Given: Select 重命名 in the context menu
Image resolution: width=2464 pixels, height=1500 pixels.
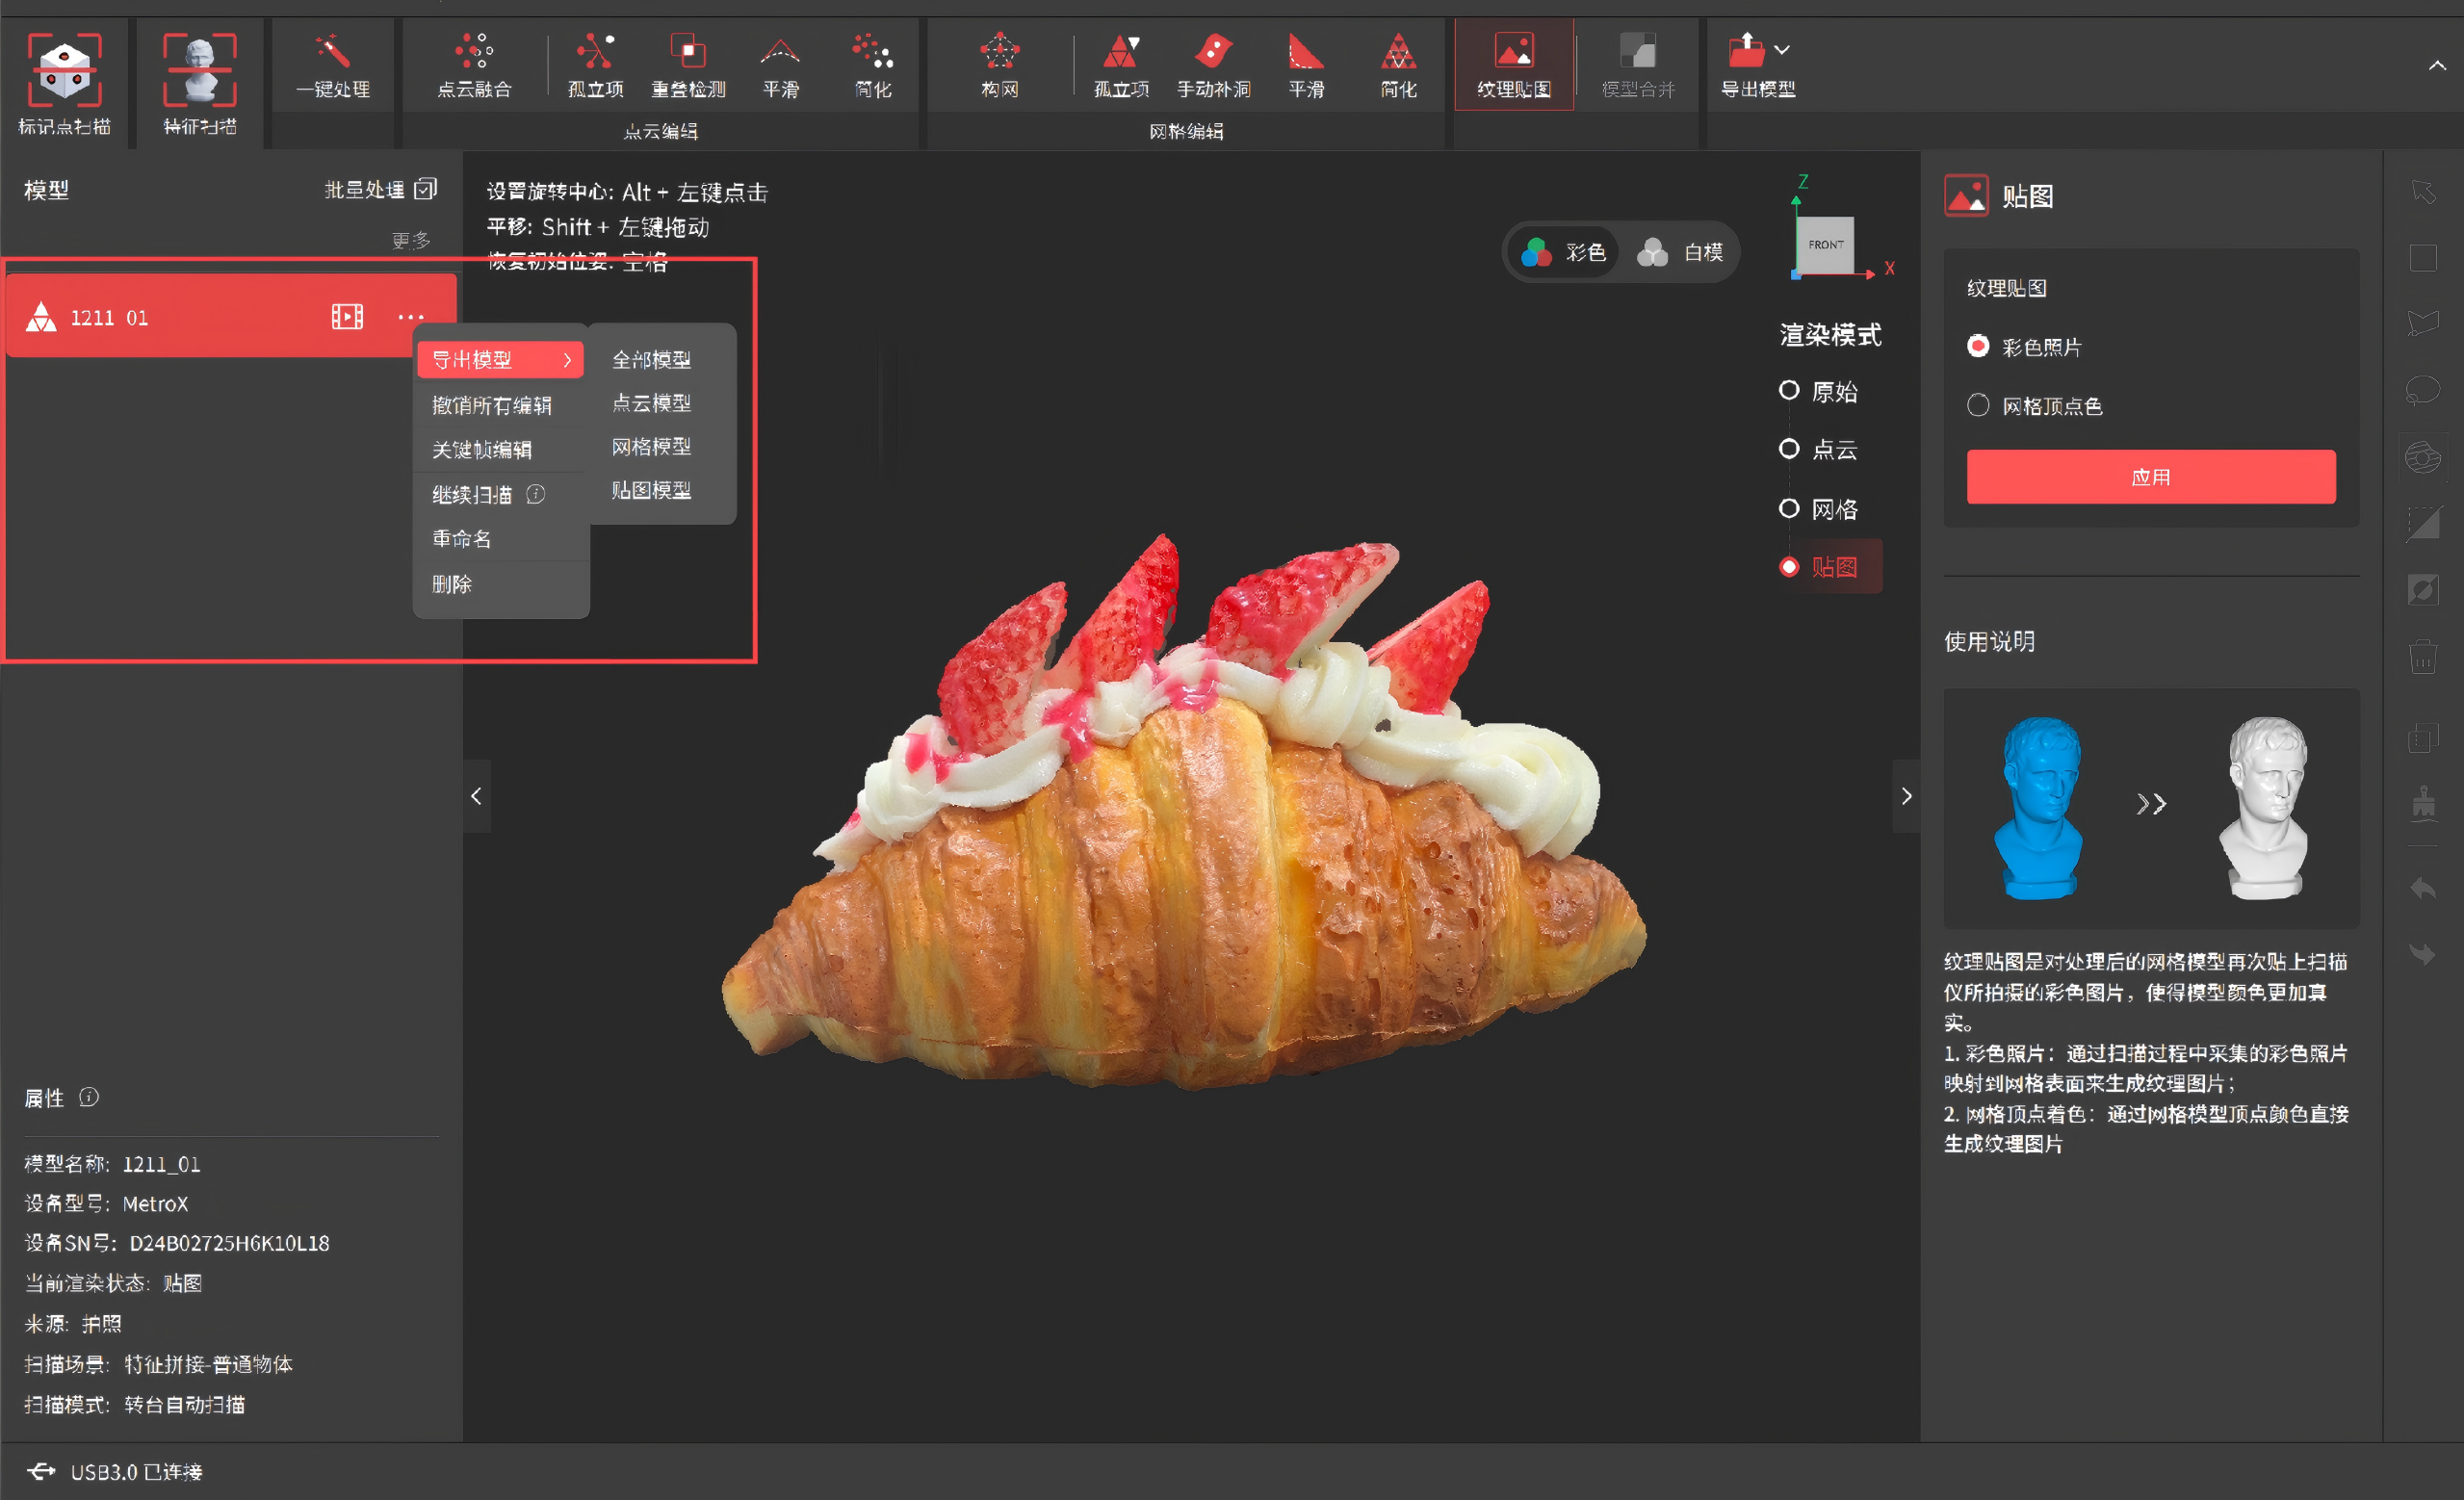Looking at the screenshot, I should click(x=462, y=539).
